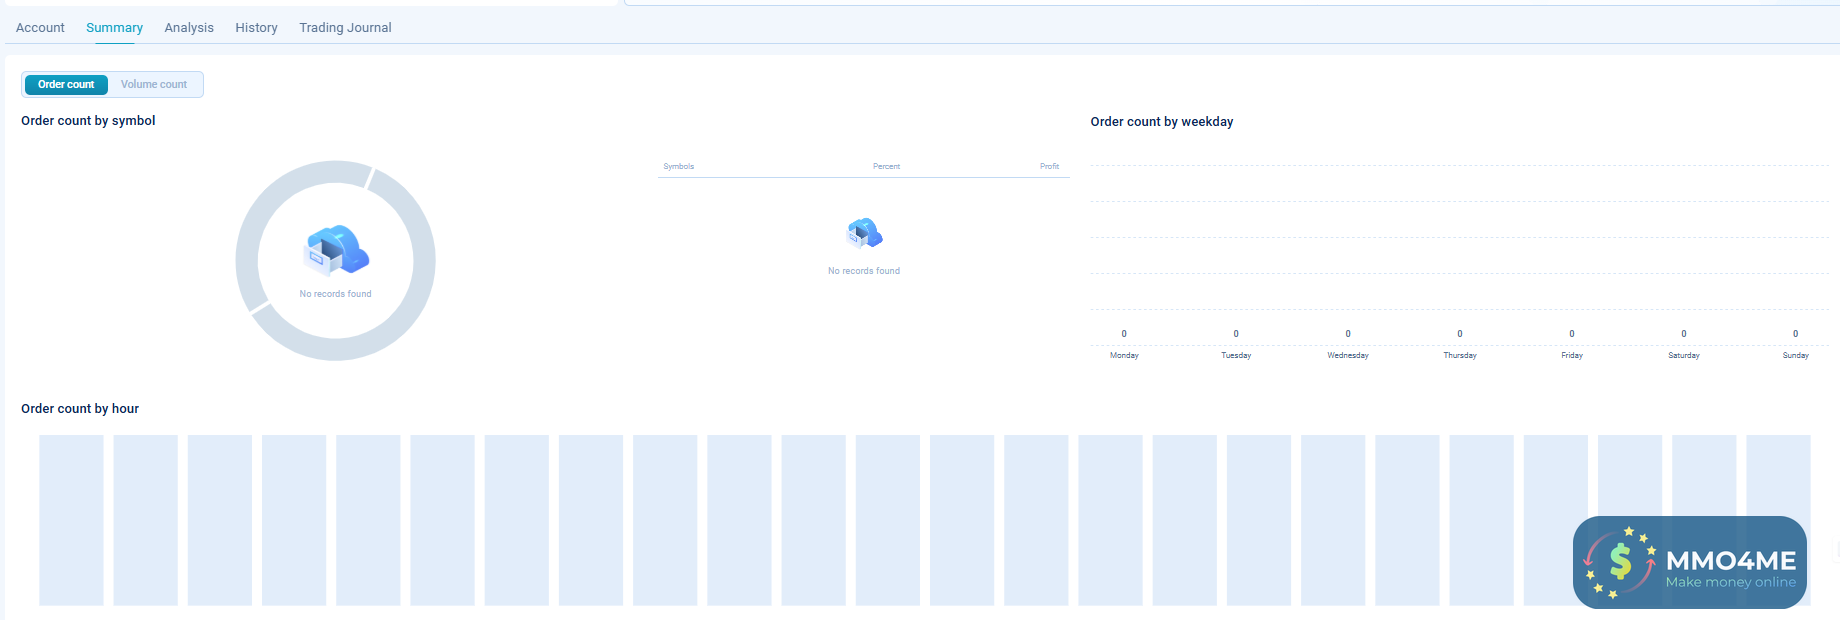The height and width of the screenshot is (620, 1840).
Task: Click the Sunday label on weekday chart
Action: pyautogui.click(x=1796, y=356)
